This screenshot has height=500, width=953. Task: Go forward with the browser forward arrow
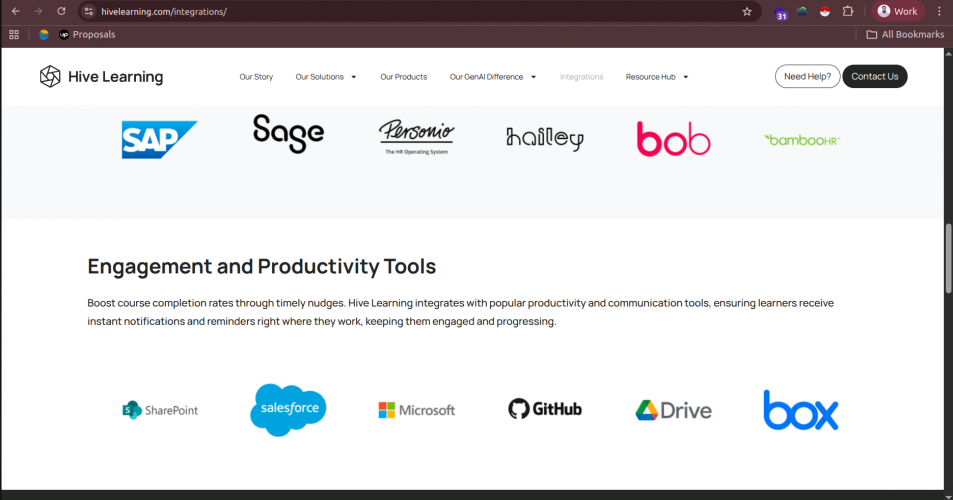[38, 12]
